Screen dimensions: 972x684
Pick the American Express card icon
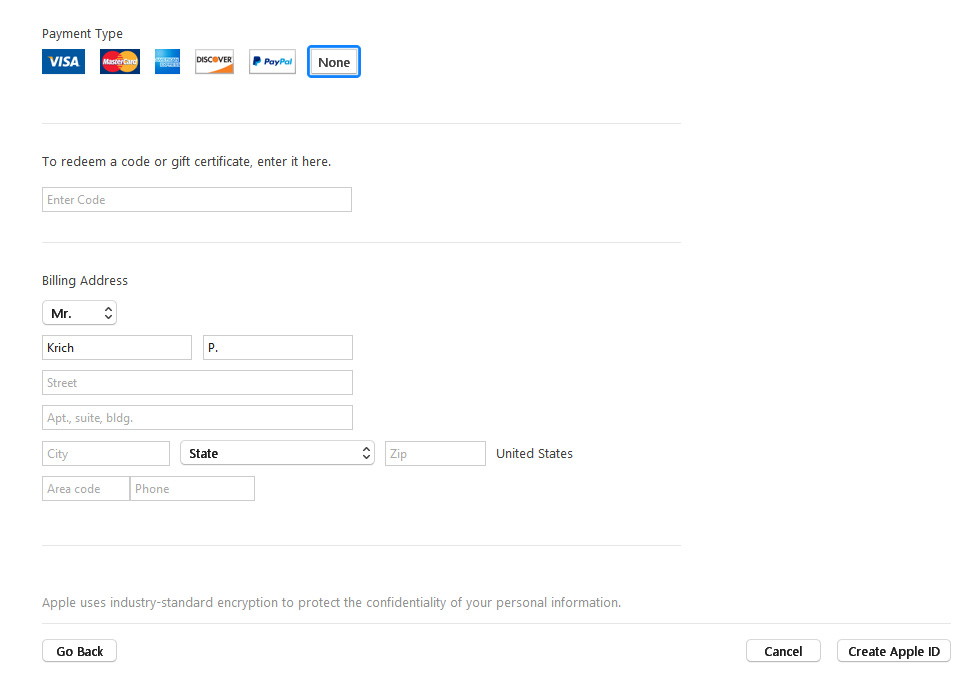(167, 62)
